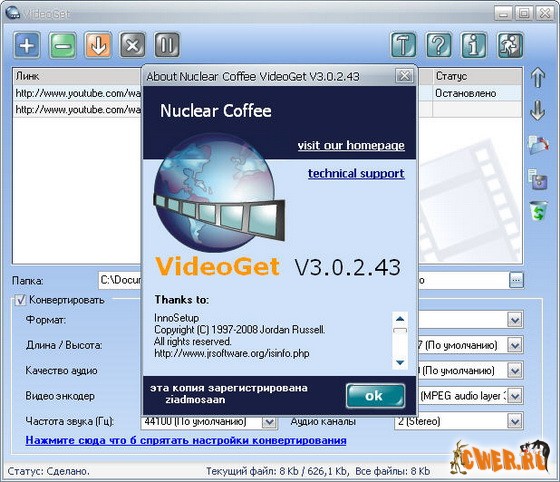Viewport: 560px width, 482px height.
Task: Click the info About toolbar icon
Action: (474, 45)
